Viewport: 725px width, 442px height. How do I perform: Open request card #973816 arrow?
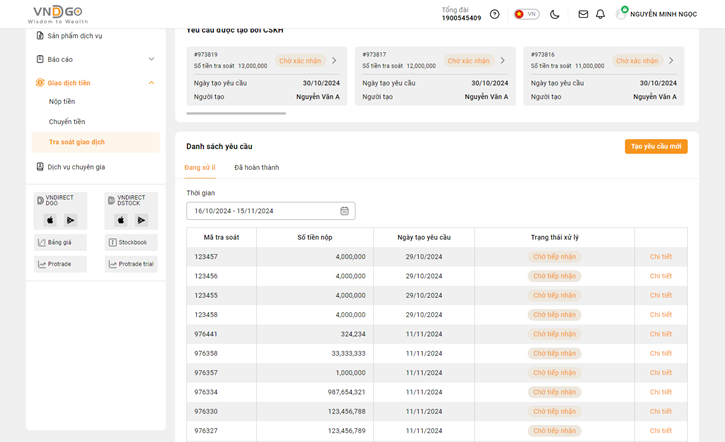pyautogui.click(x=671, y=61)
